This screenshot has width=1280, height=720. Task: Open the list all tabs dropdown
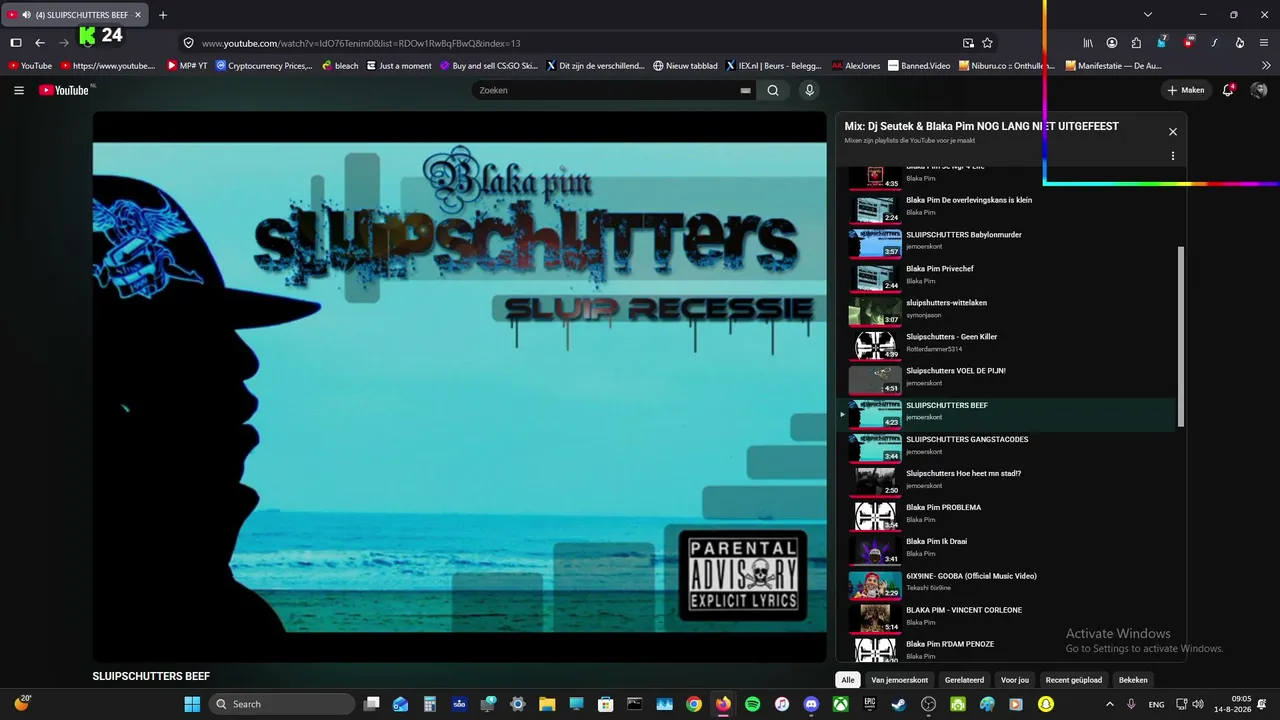click(x=1148, y=15)
